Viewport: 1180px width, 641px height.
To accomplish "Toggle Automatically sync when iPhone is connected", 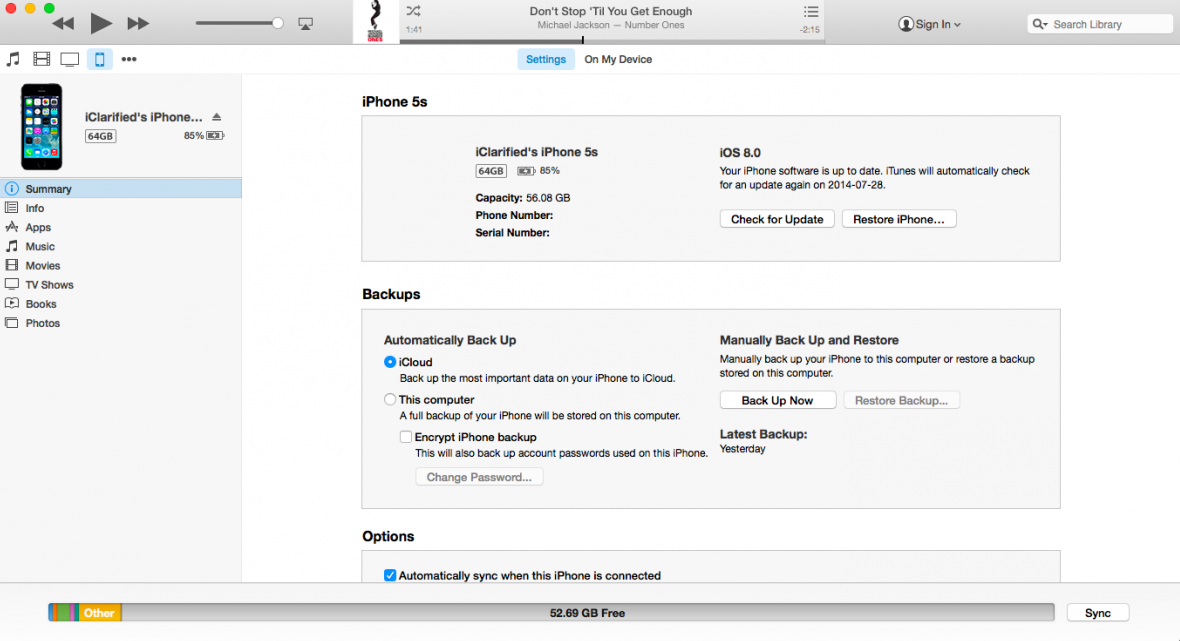I will [390, 576].
